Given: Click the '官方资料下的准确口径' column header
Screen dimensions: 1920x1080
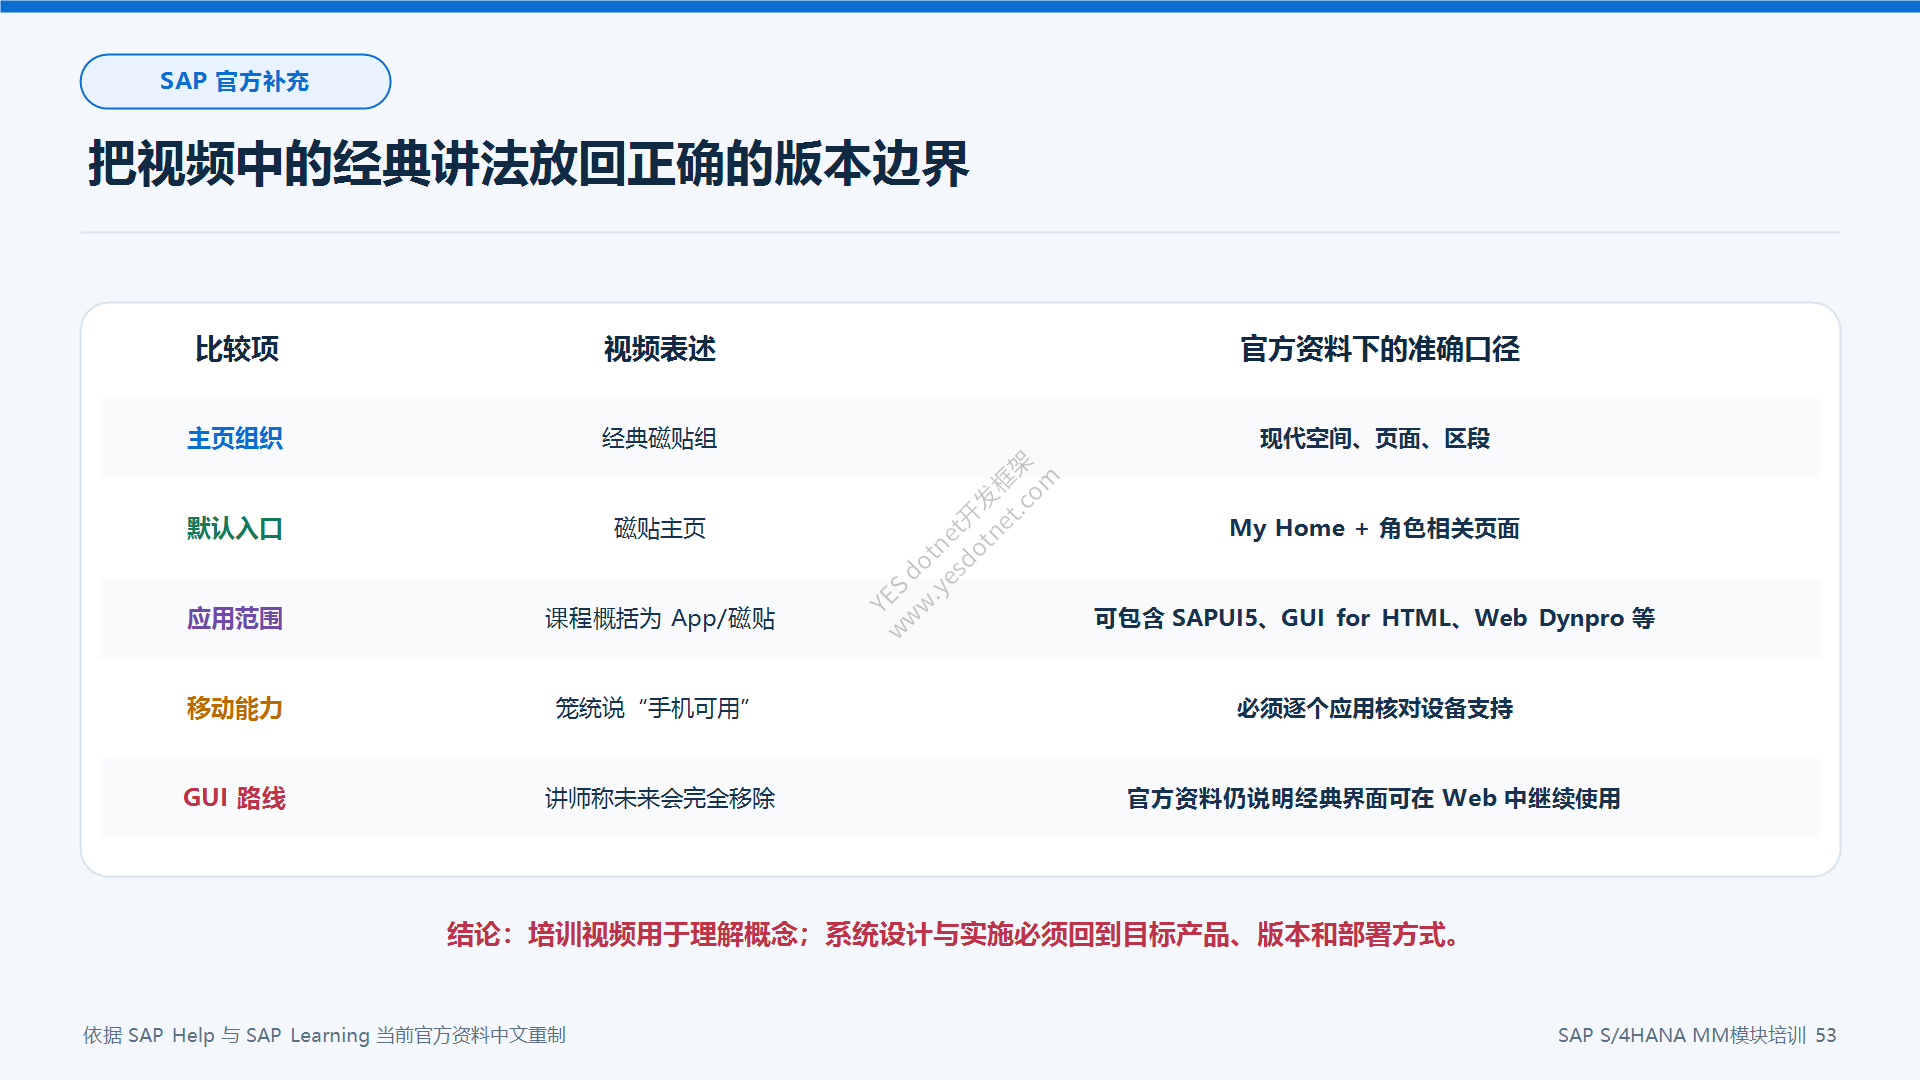Looking at the screenshot, I should click(1380, 349).
